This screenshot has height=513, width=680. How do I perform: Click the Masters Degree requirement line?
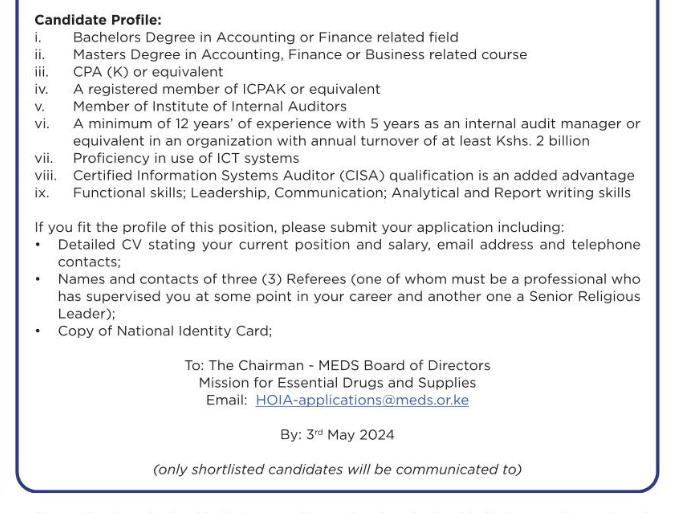click(299, 54)
